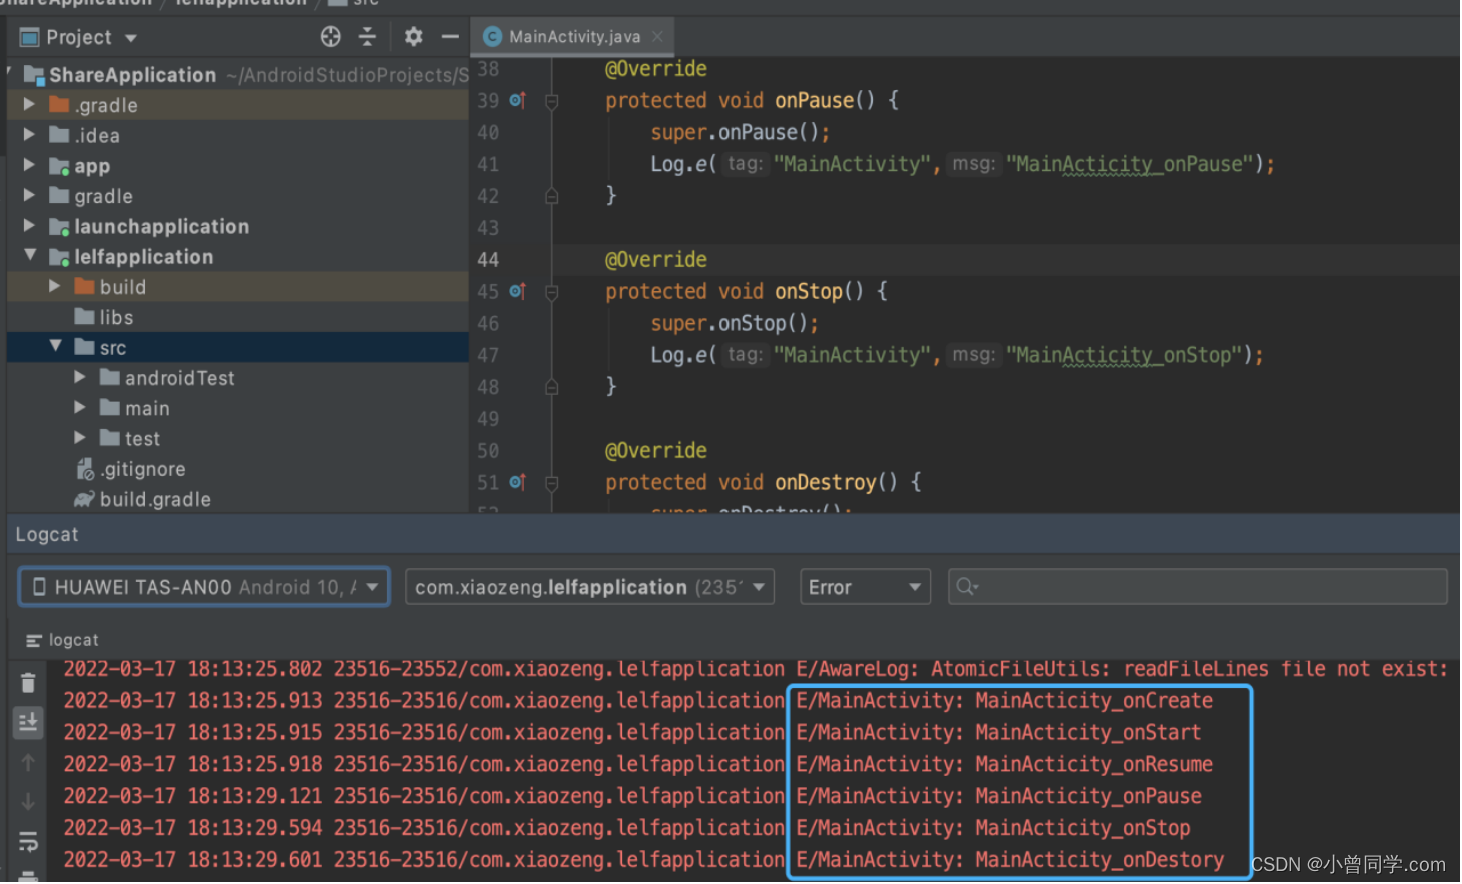Viewport: 1462px width, 884px height.
Task: Expand the app module
Action: click(29, 165)
